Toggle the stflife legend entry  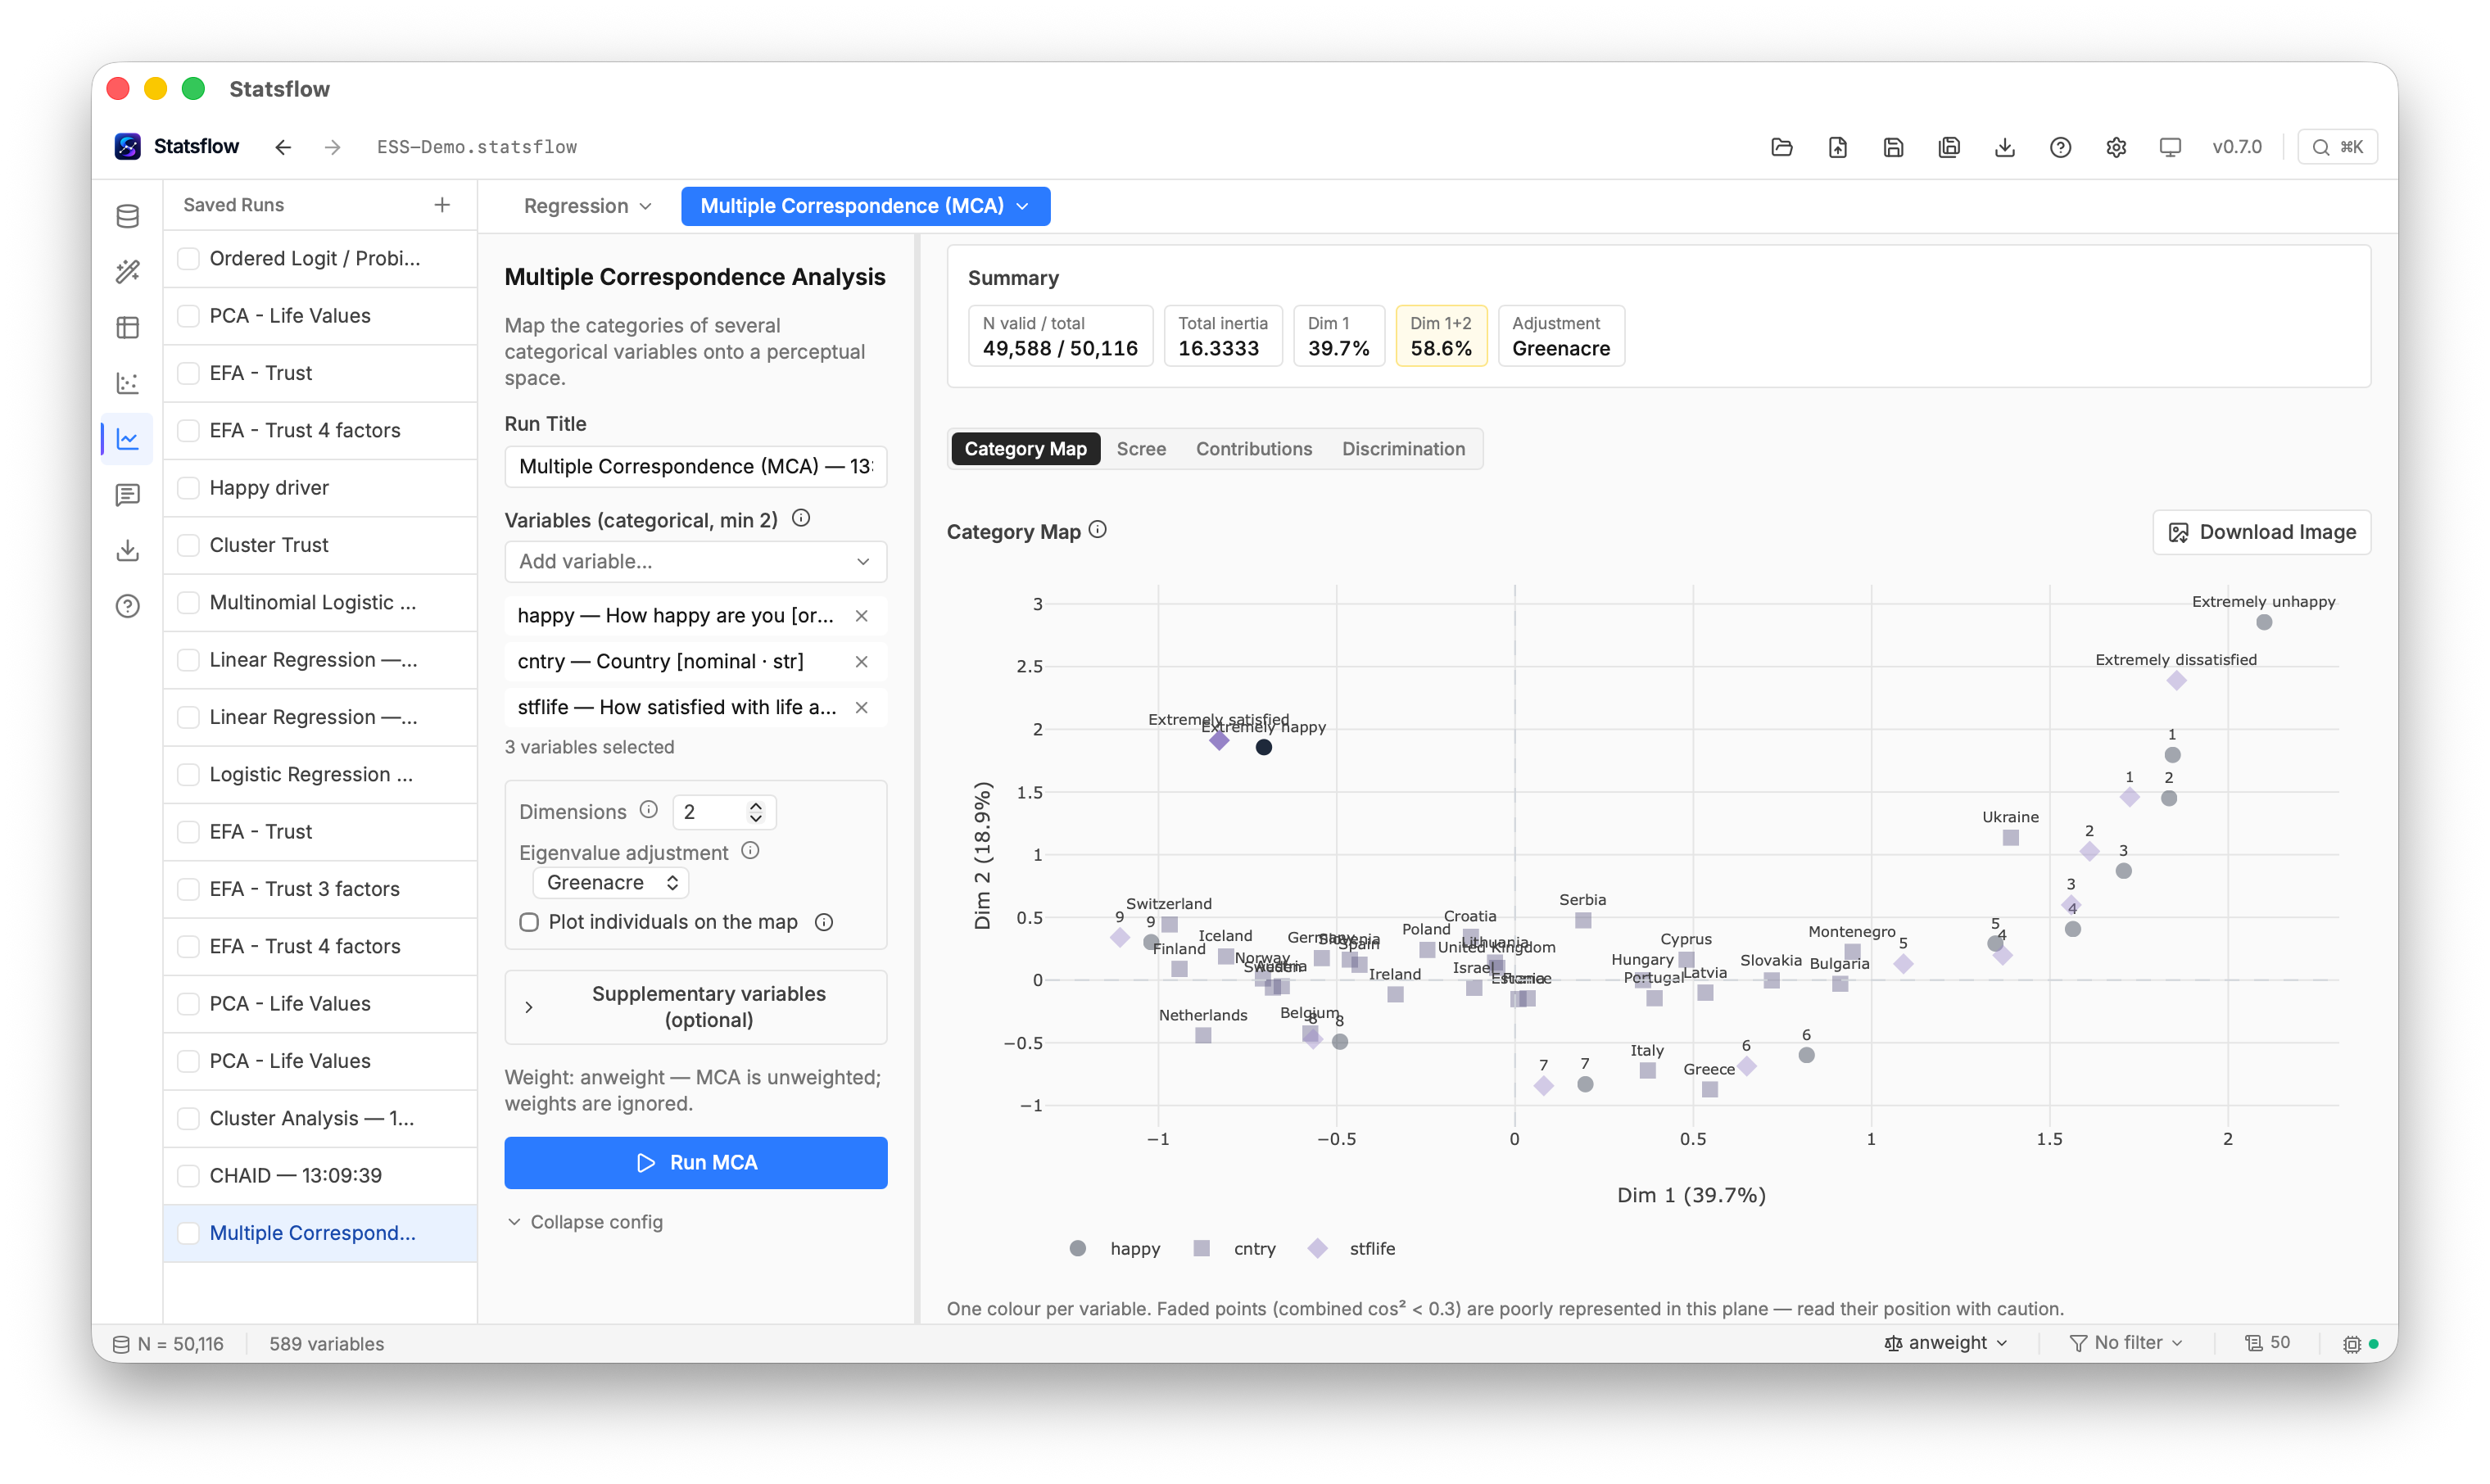click(x=1351, y=1249)
